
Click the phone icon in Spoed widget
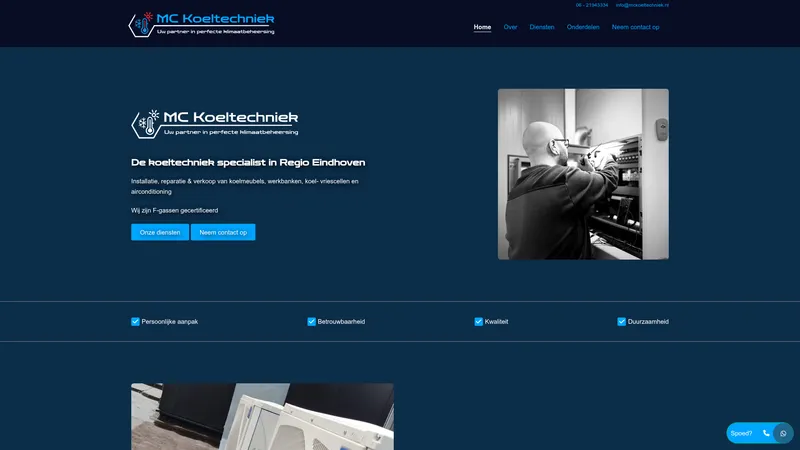(766, 433)
